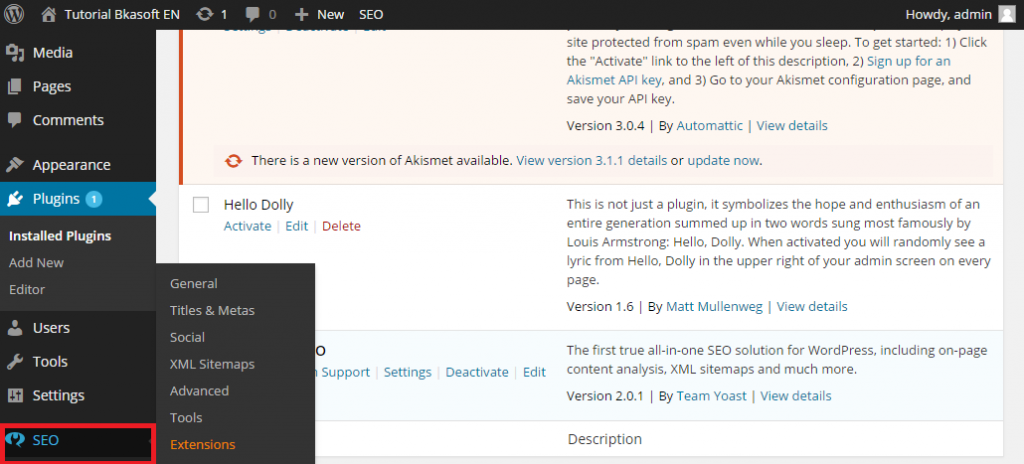This screenshot has height=464, width=1024.
Task: Open the updates icon in admin bar
Action: coord(204,14)
